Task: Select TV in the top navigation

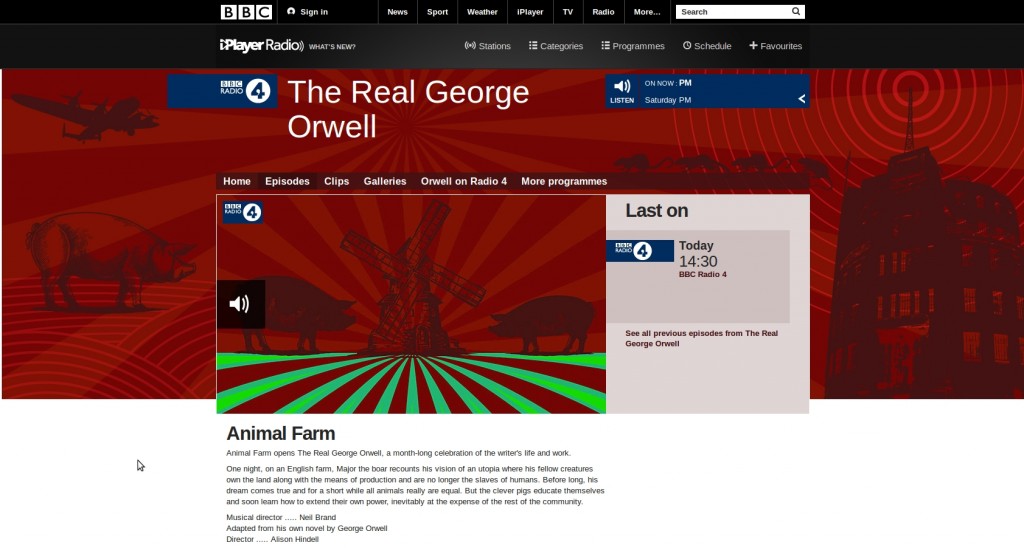Action: [568, 12]
